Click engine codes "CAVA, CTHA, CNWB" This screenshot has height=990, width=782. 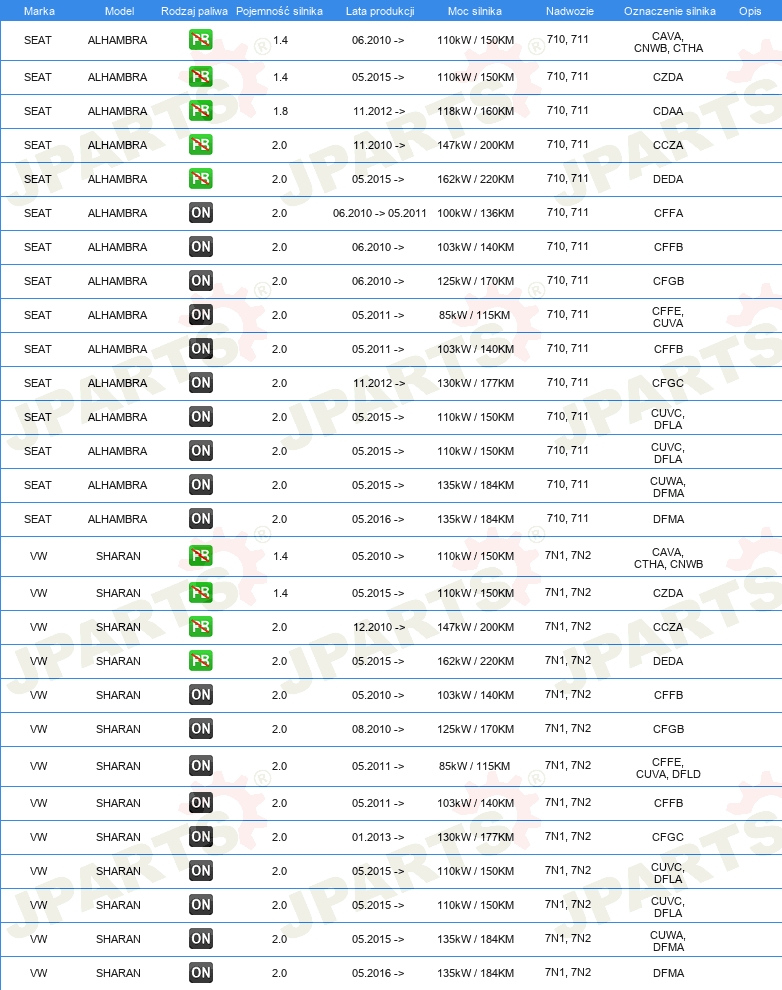(668, 558)
